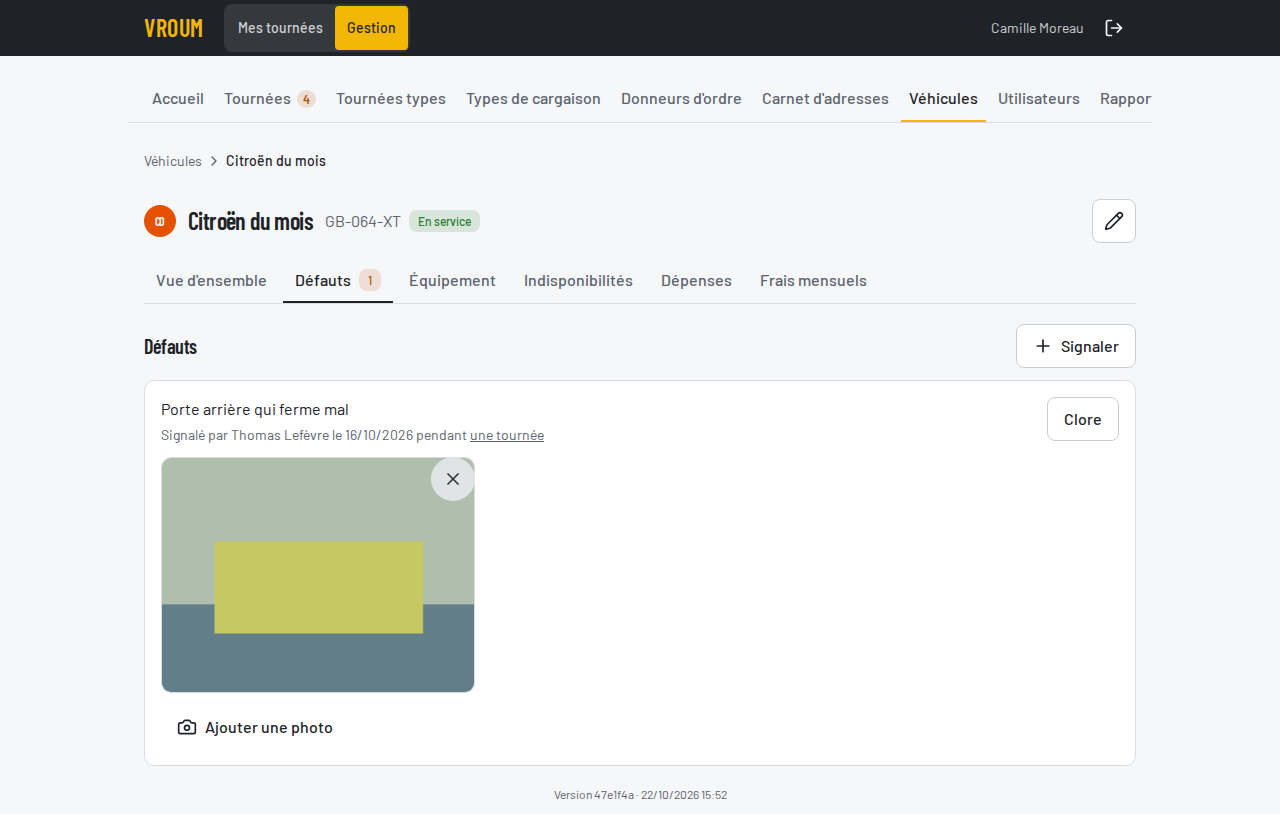Open Donneurs d'ordre section
Screen dimensions: 1280x814
681,98
